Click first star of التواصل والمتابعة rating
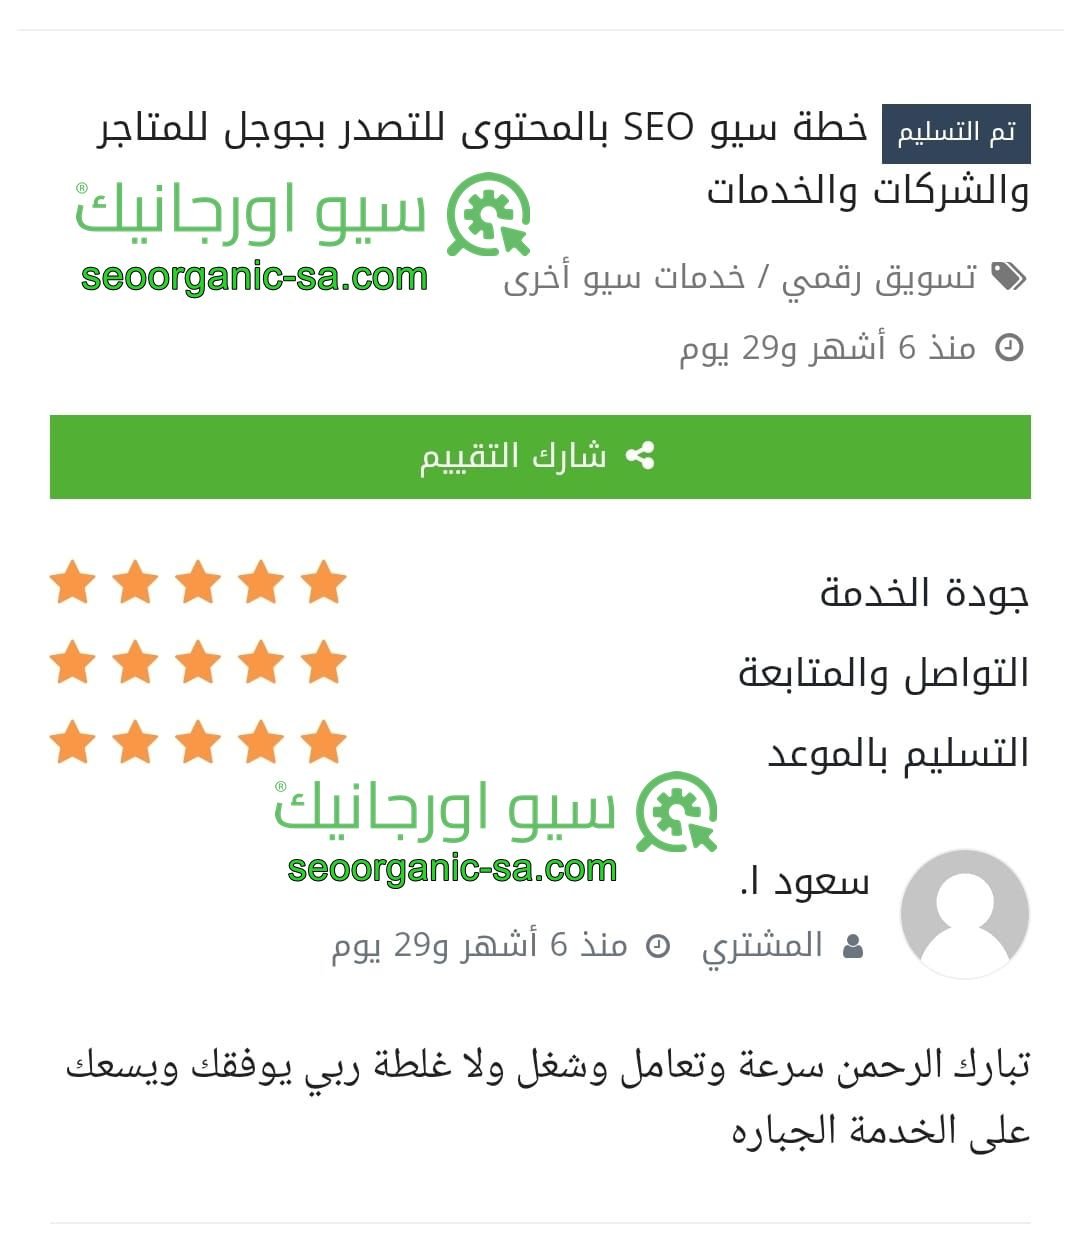This screenshot has height=1253, width=1080. point(324,662)
